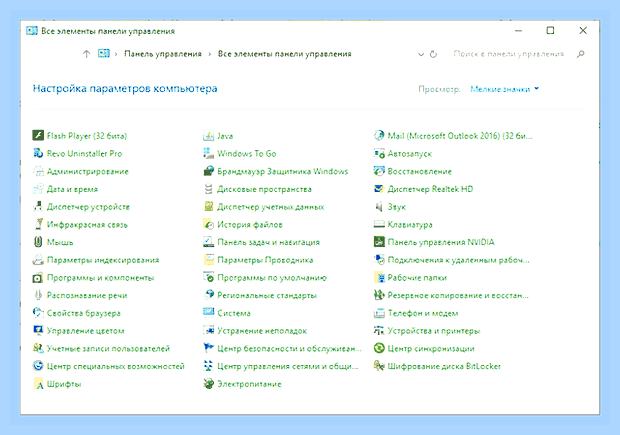Refresh the Control Panel view
This screenshot has width=620, height=435.
[x=433, y=54]
